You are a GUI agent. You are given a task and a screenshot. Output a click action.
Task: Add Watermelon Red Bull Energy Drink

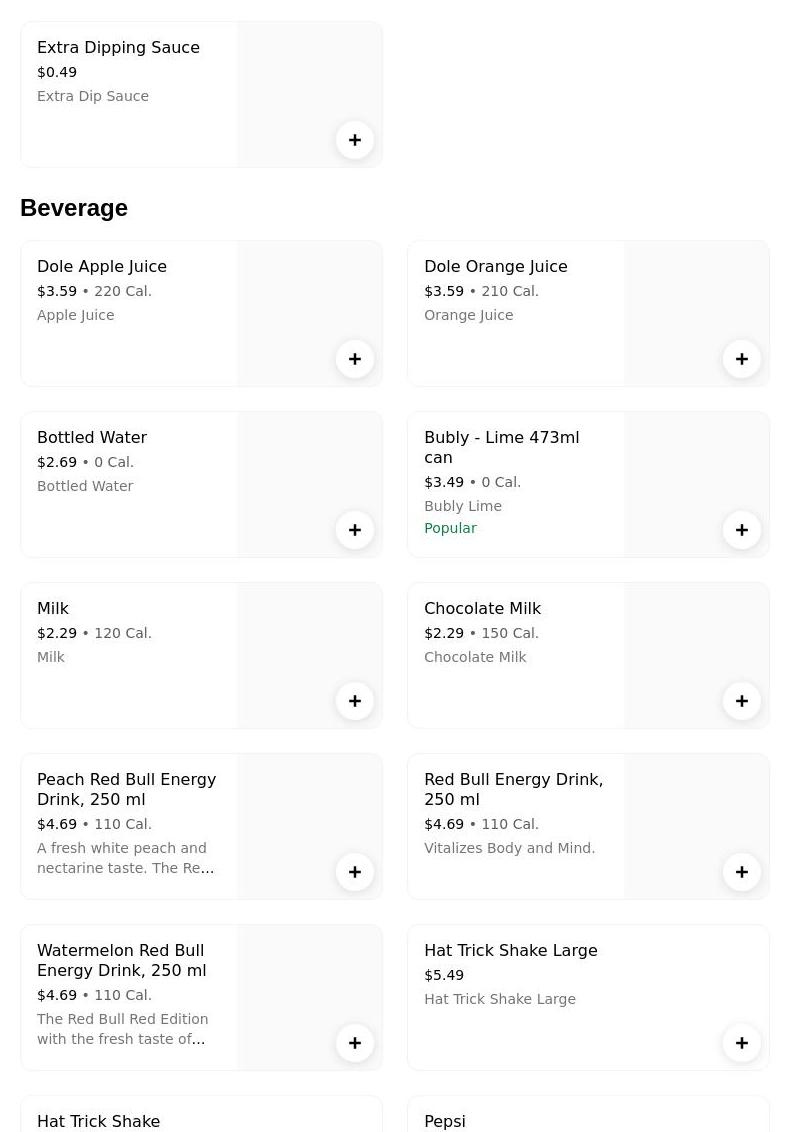(355, 1043)
